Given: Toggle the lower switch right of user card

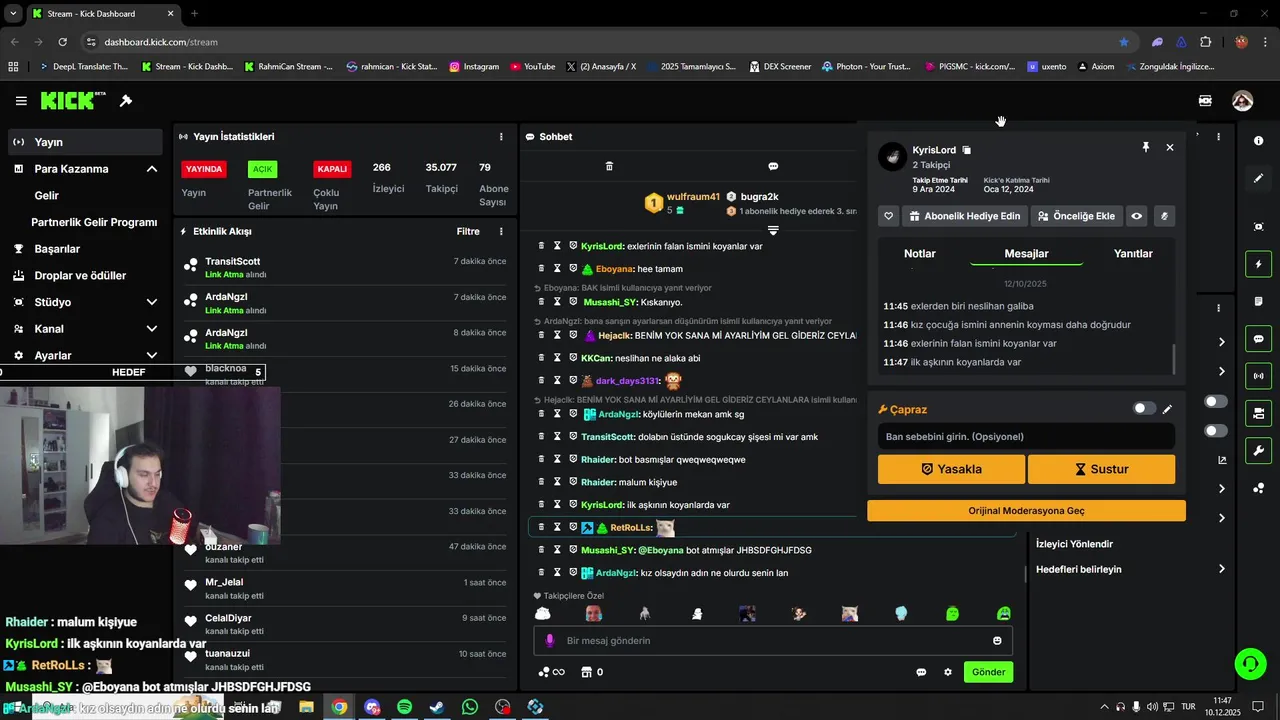Looking at the screenshot, I should [x=1216, y=431].
